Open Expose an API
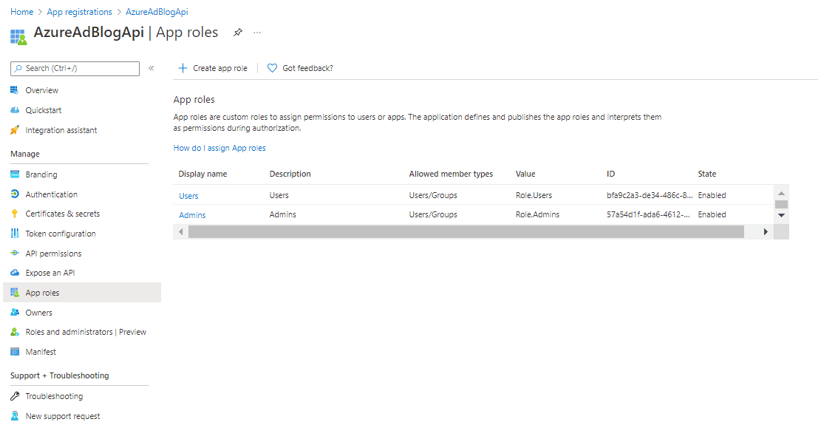This screenshot has width=818, height=439. click(50, 273)
